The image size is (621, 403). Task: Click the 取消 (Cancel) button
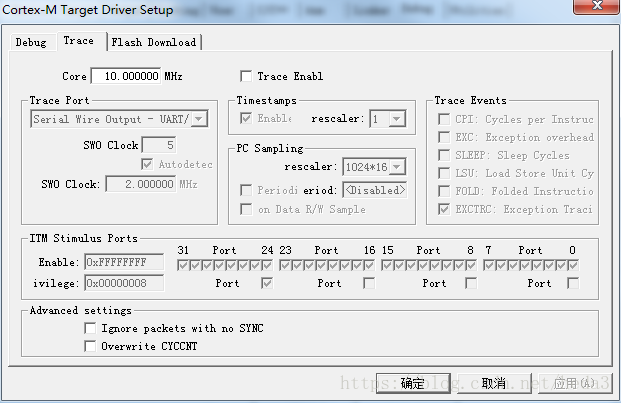494,383
